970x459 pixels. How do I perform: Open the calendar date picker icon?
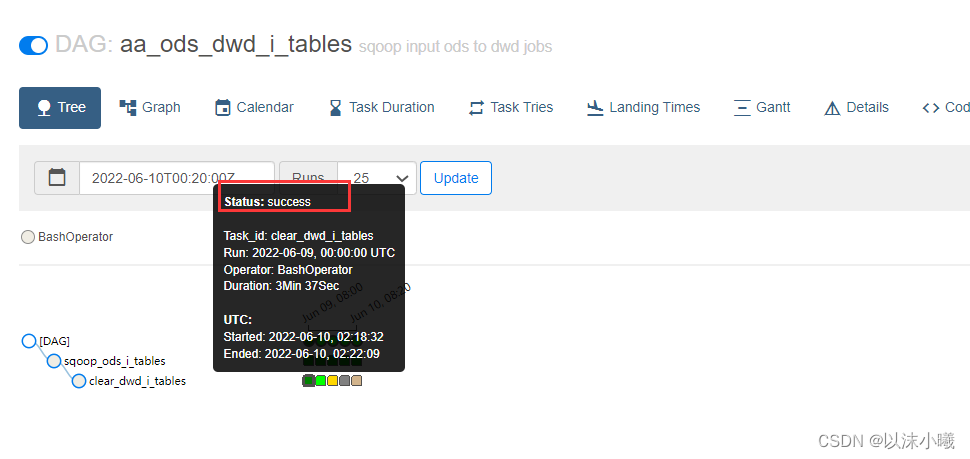point(57,178)
